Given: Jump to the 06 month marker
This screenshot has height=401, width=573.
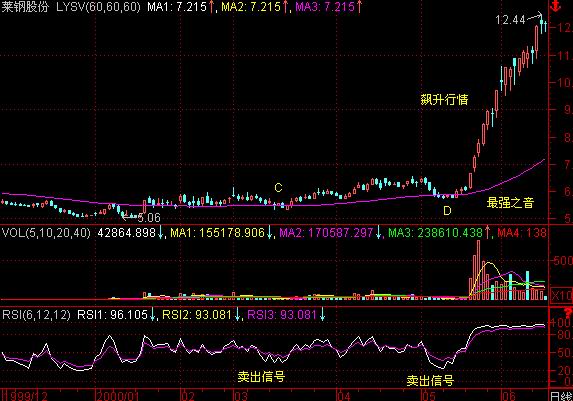Looking at the screenshot, I should pos(508,396).
